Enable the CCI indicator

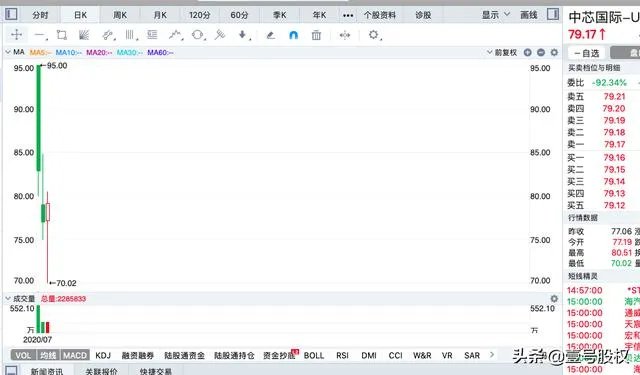pyautogui.click(x=395, y=355)
